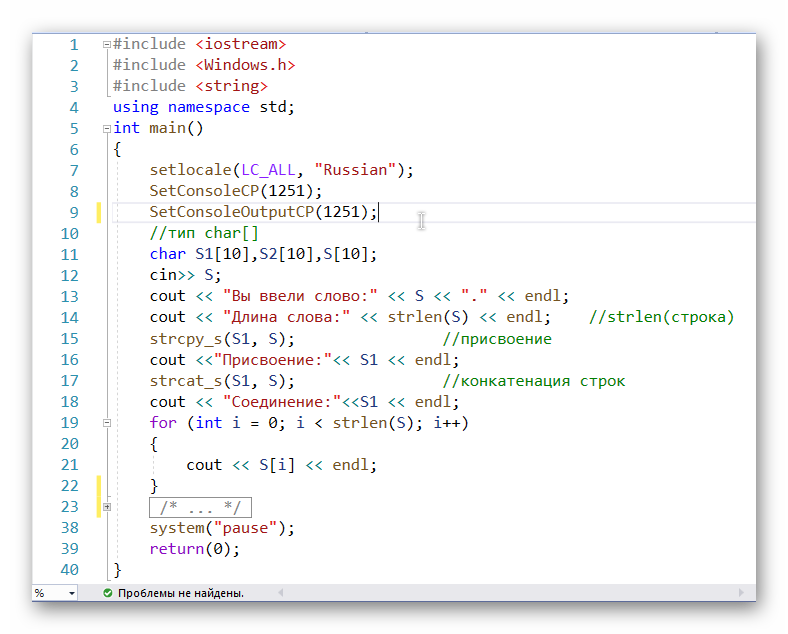Click the 'Проблемы не найдены' status text
The image size is (788, 634).
(180, 593)
